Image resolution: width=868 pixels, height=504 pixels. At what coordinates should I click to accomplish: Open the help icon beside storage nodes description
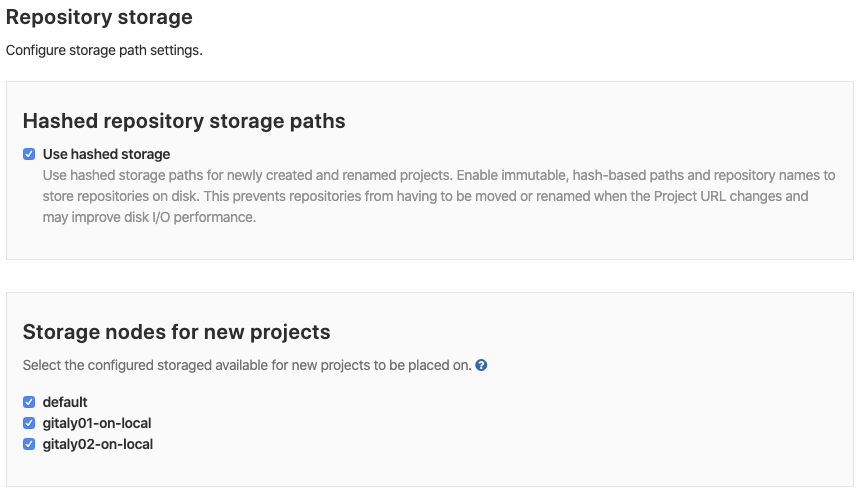(x=481, y=366)
